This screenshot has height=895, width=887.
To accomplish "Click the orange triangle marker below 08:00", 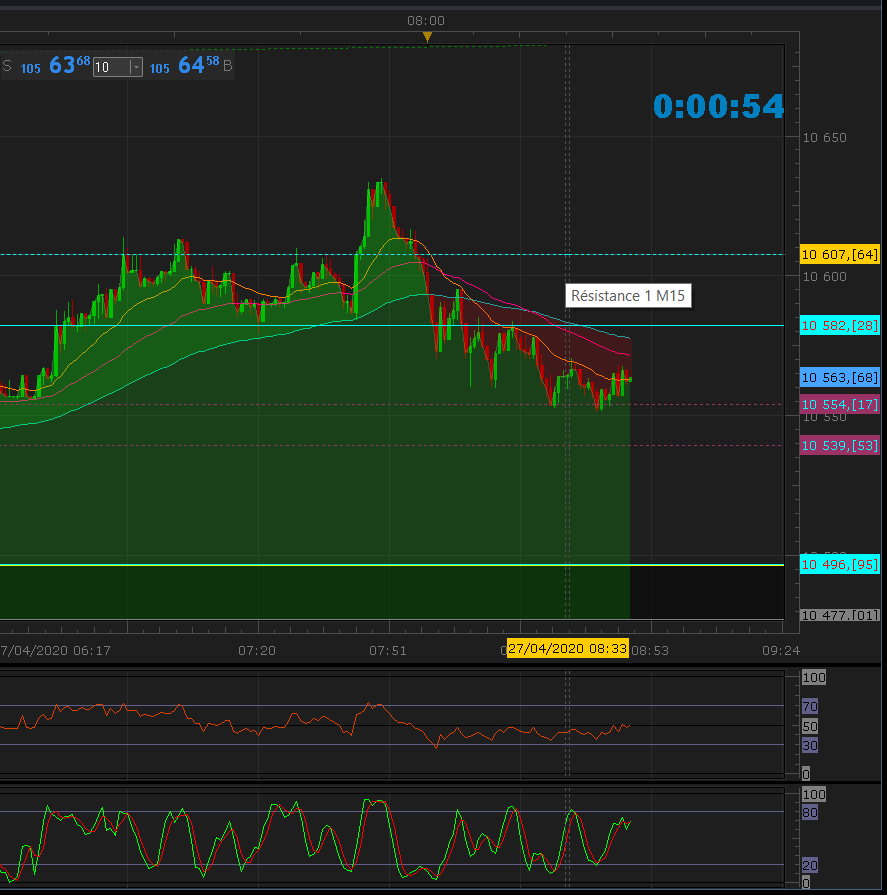I will click(x=427, y=37).
